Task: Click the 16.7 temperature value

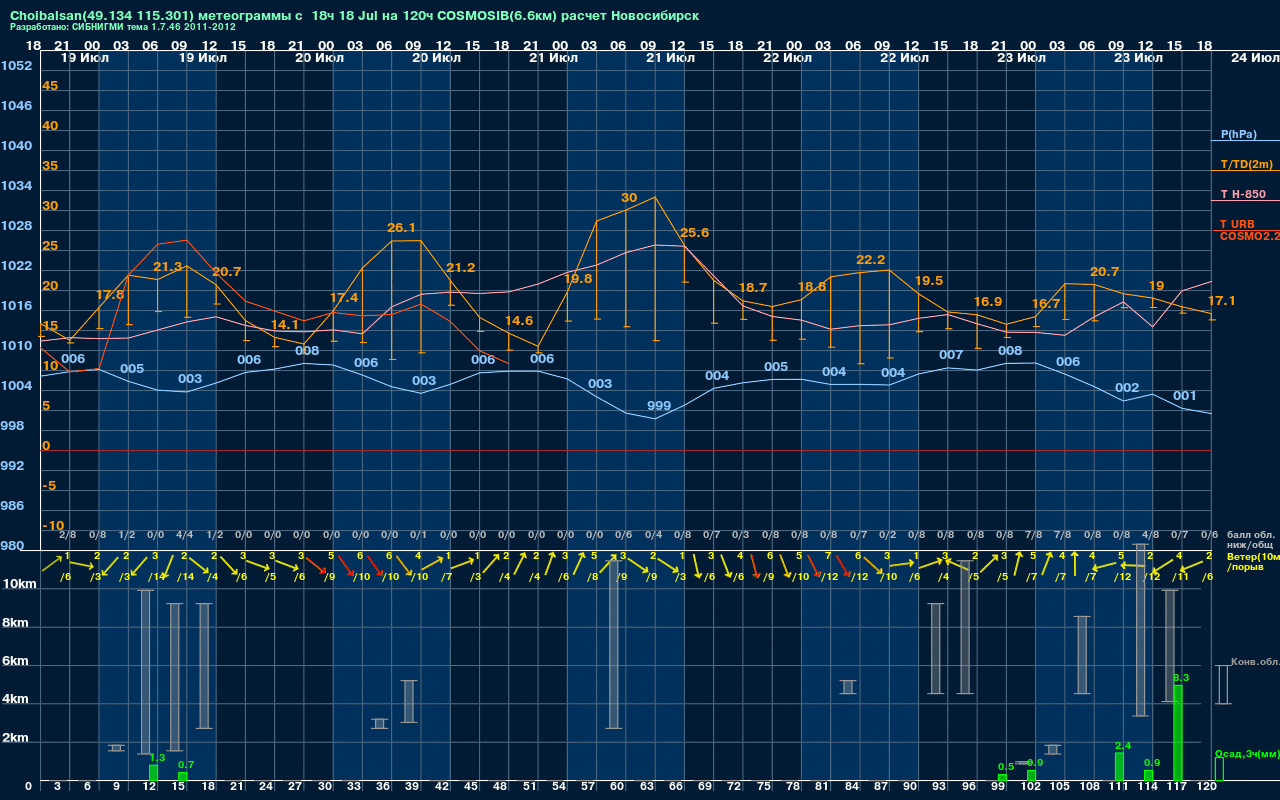Action: (1046, 304)
